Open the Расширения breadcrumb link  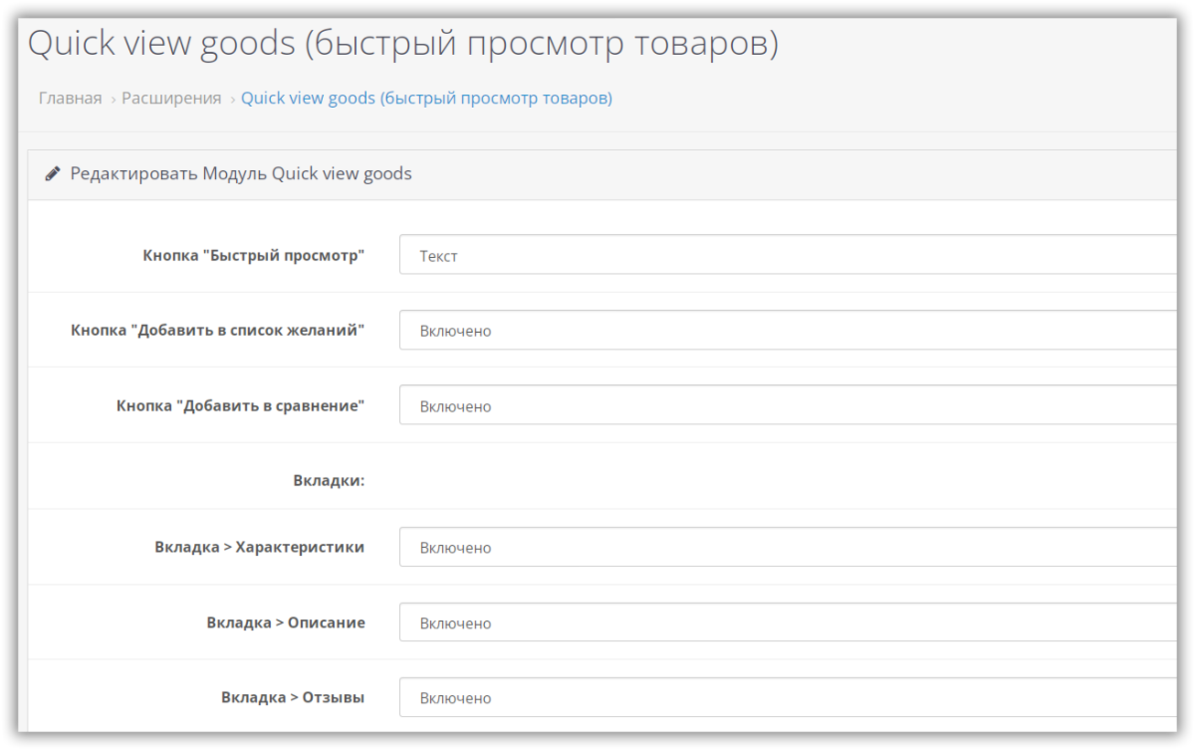click(172, 98)
